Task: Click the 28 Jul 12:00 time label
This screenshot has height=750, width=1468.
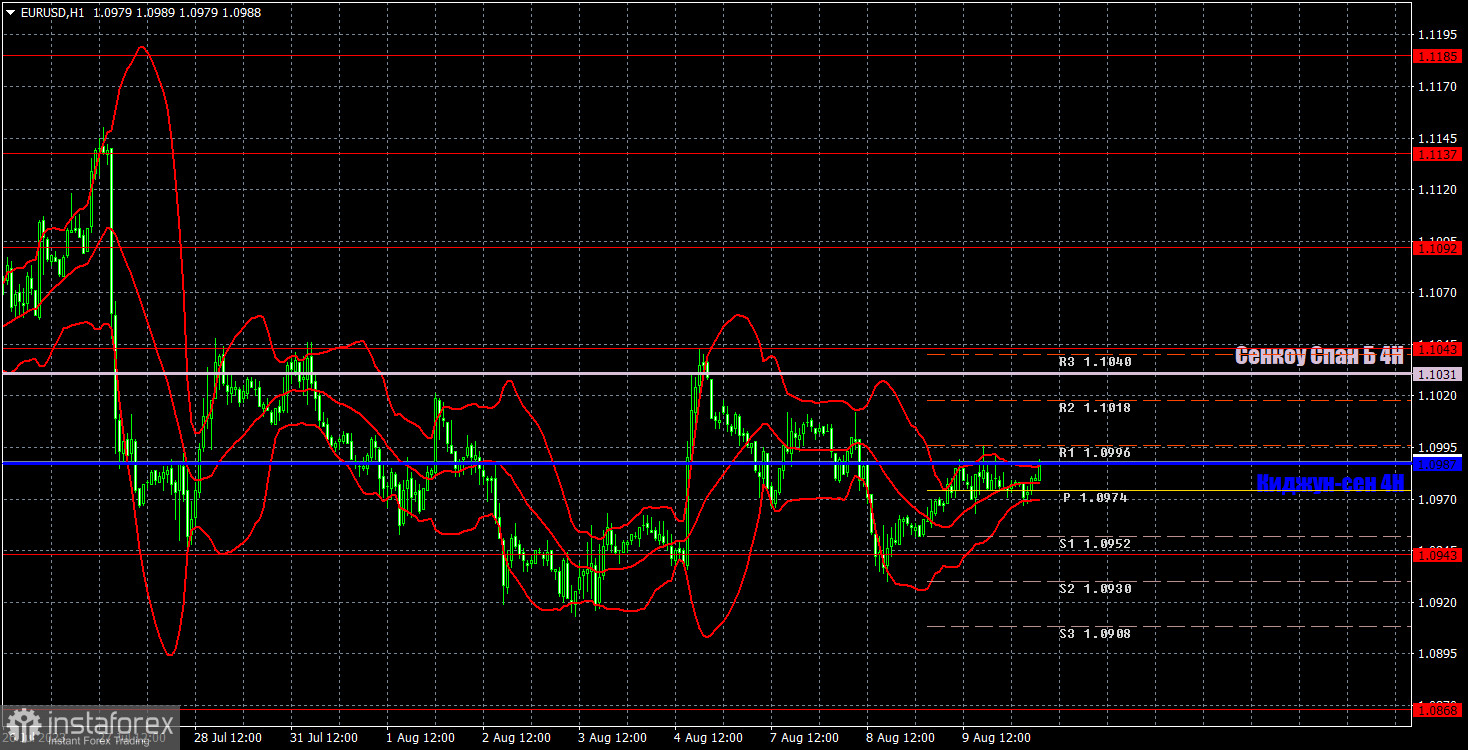Action: pyautogui.click(x=228, y=738)
